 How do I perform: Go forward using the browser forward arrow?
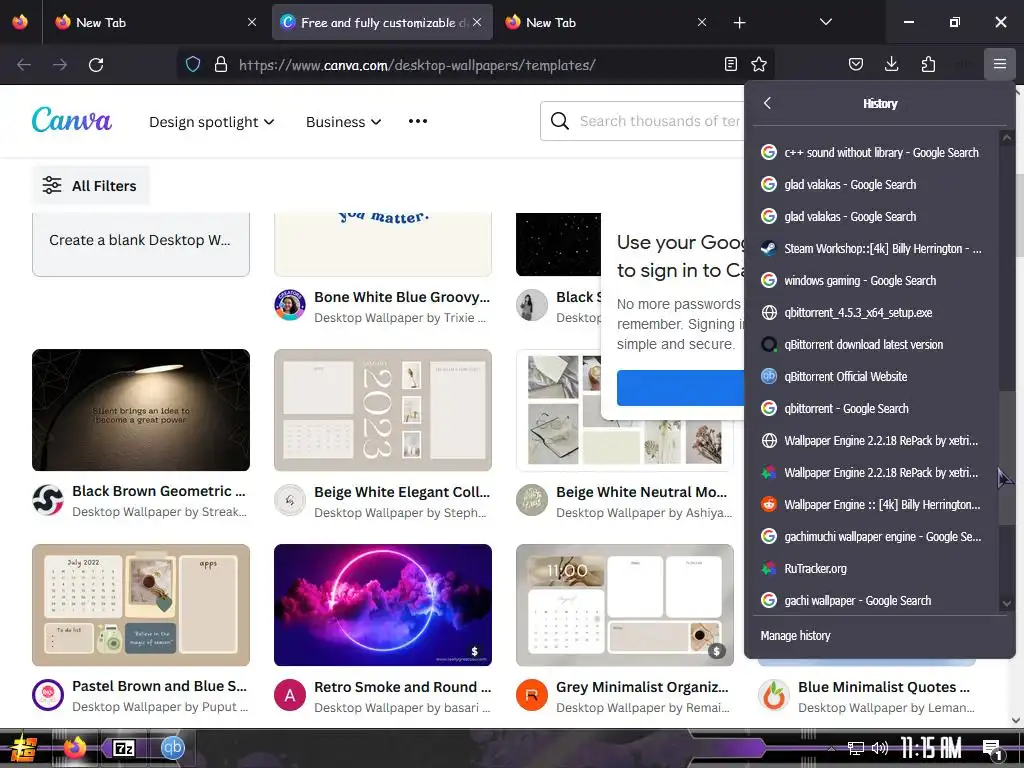(x=60, y=65)
